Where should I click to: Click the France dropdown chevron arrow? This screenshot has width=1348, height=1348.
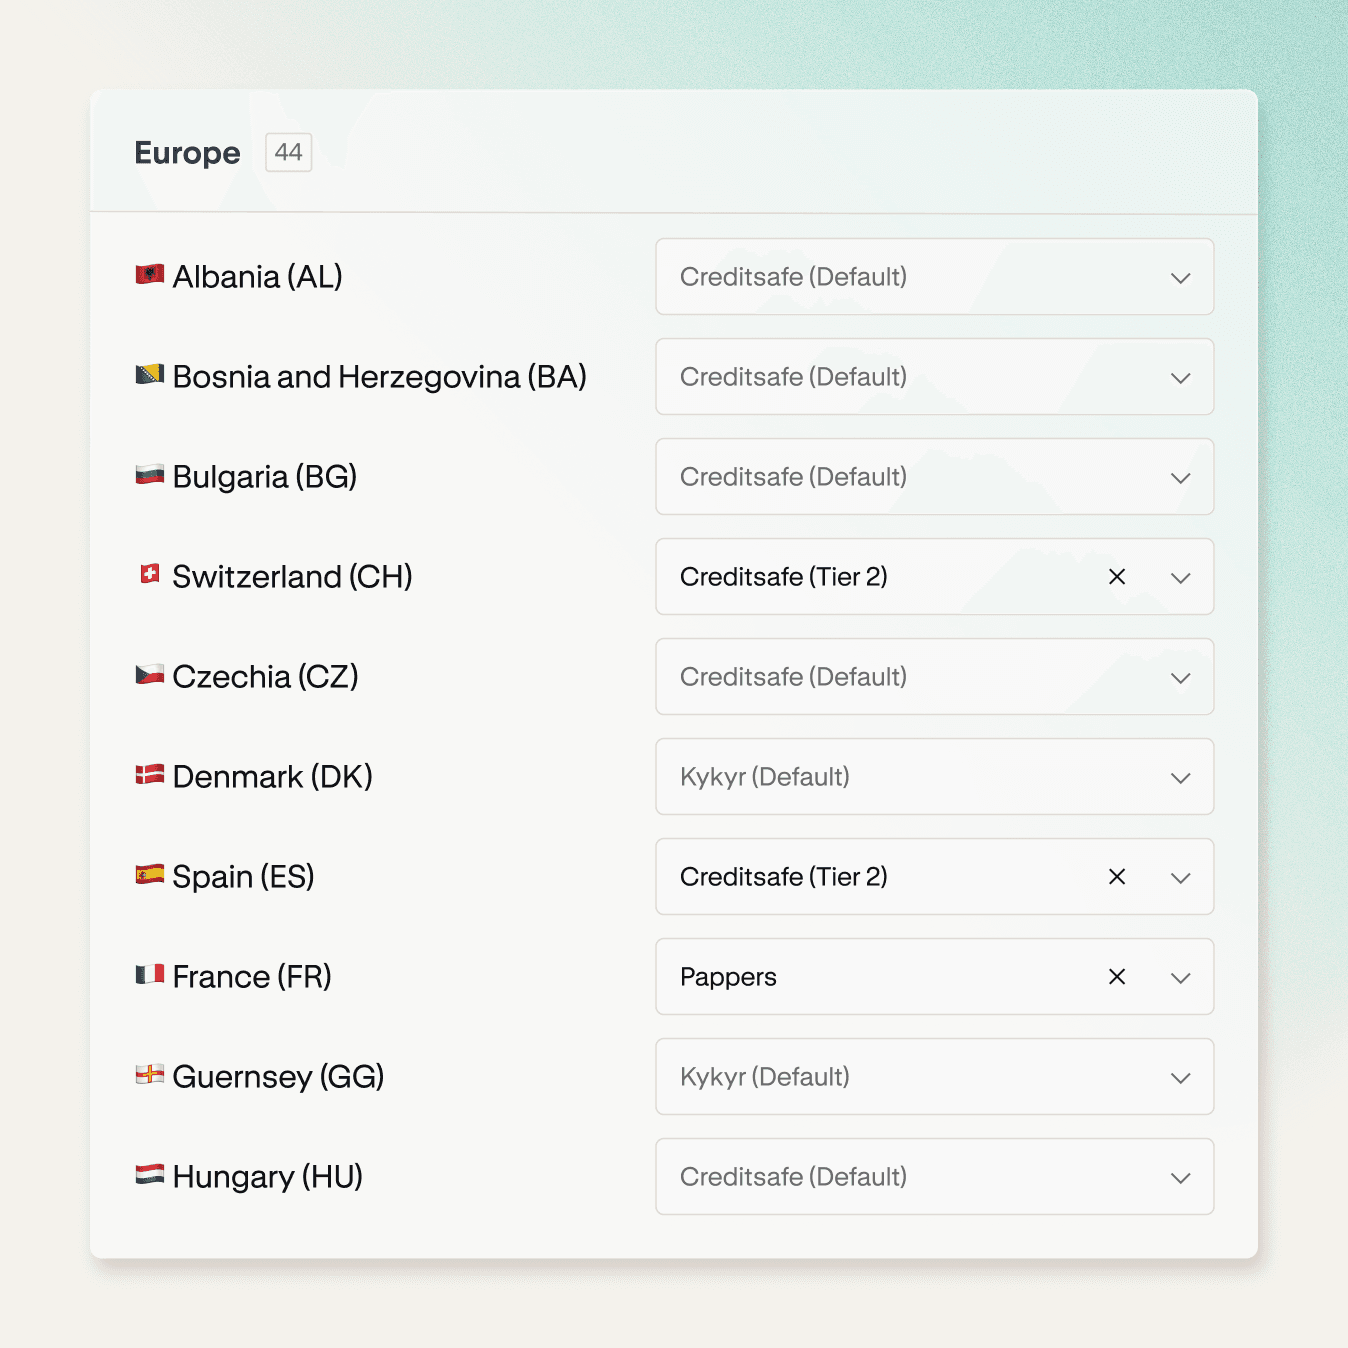tap(1180, 978)
